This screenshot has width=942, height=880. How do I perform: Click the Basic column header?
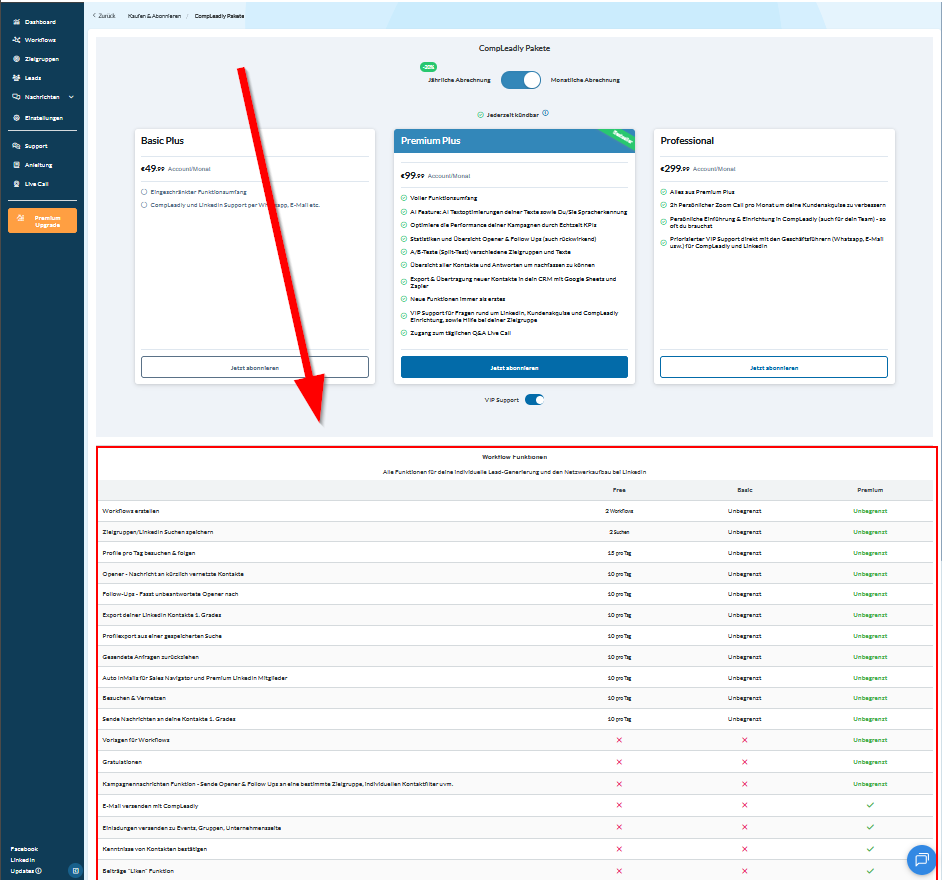click(x=745, y=490)
